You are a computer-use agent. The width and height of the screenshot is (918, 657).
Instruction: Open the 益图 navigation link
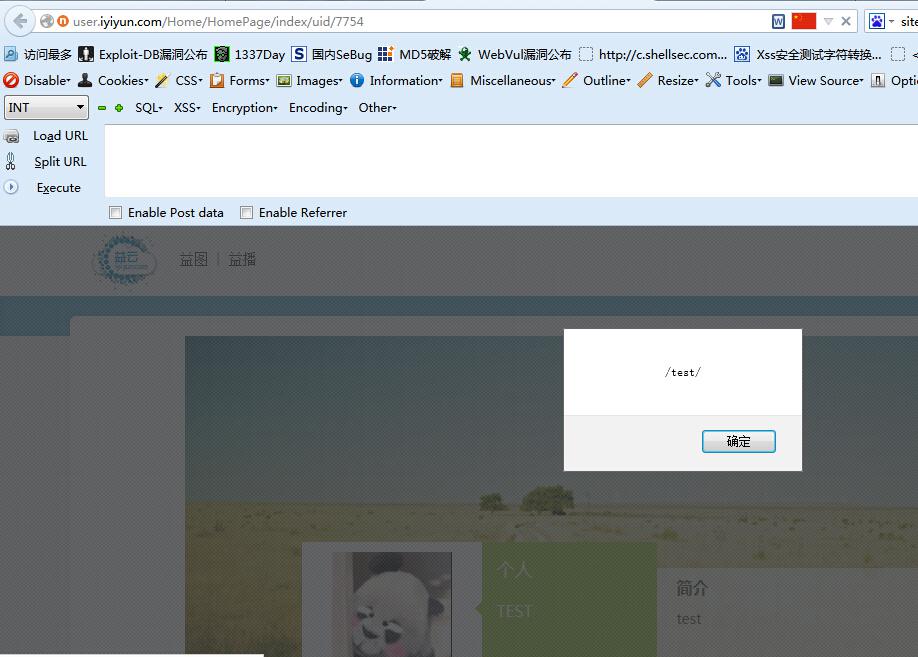[194, 259]
